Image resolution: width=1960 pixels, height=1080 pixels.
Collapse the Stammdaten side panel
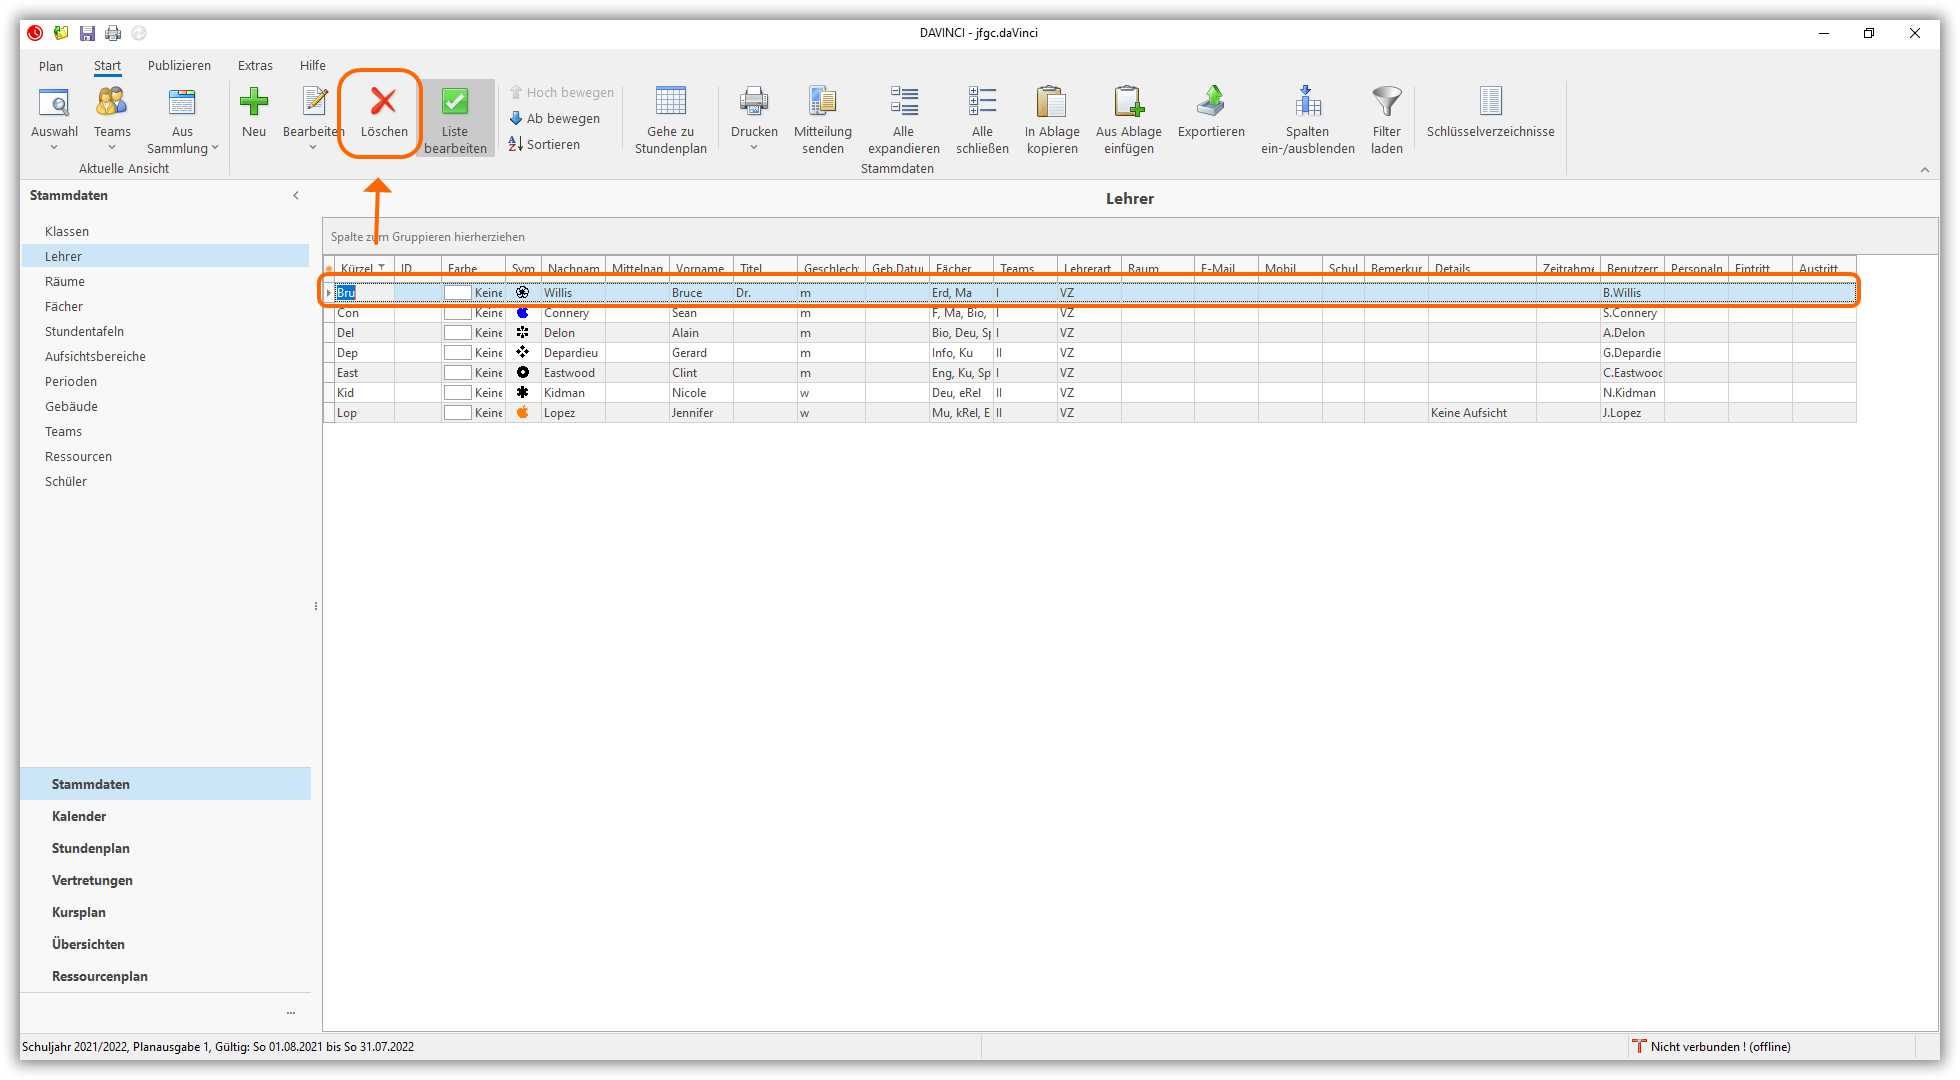pyautogui.click(x=296, y=195)
